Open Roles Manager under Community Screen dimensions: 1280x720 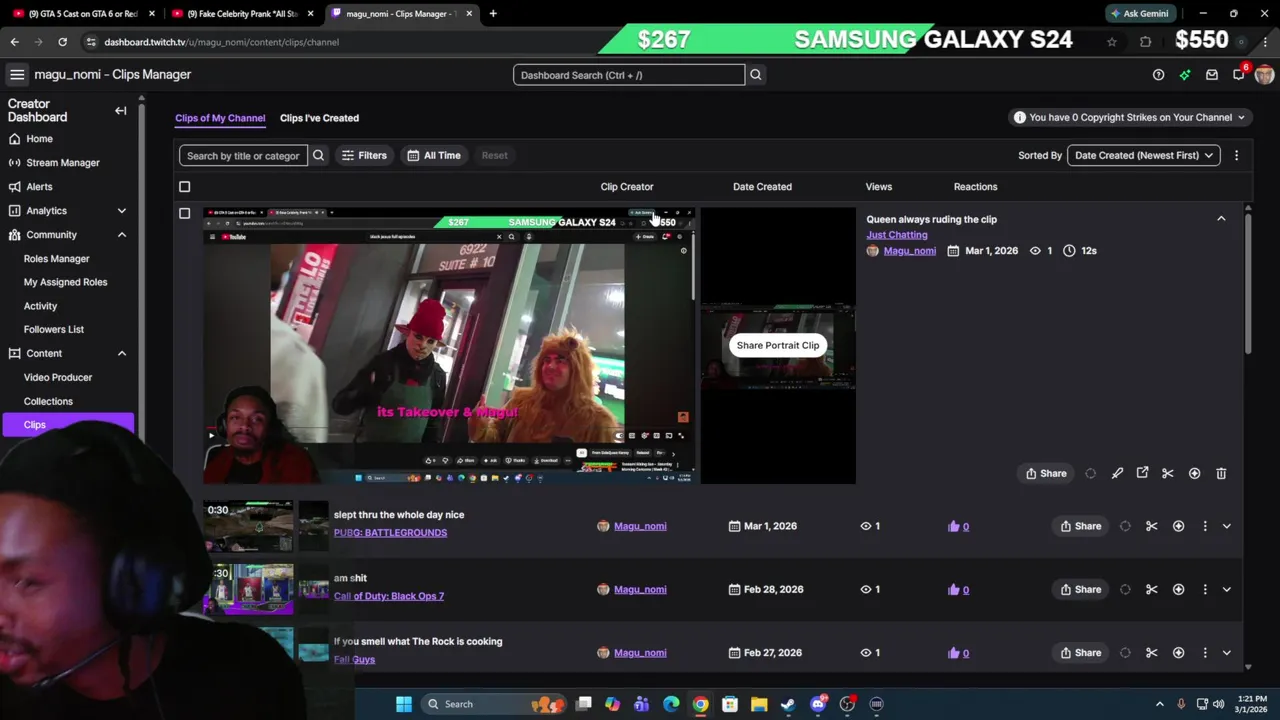(x=56, y=259)
